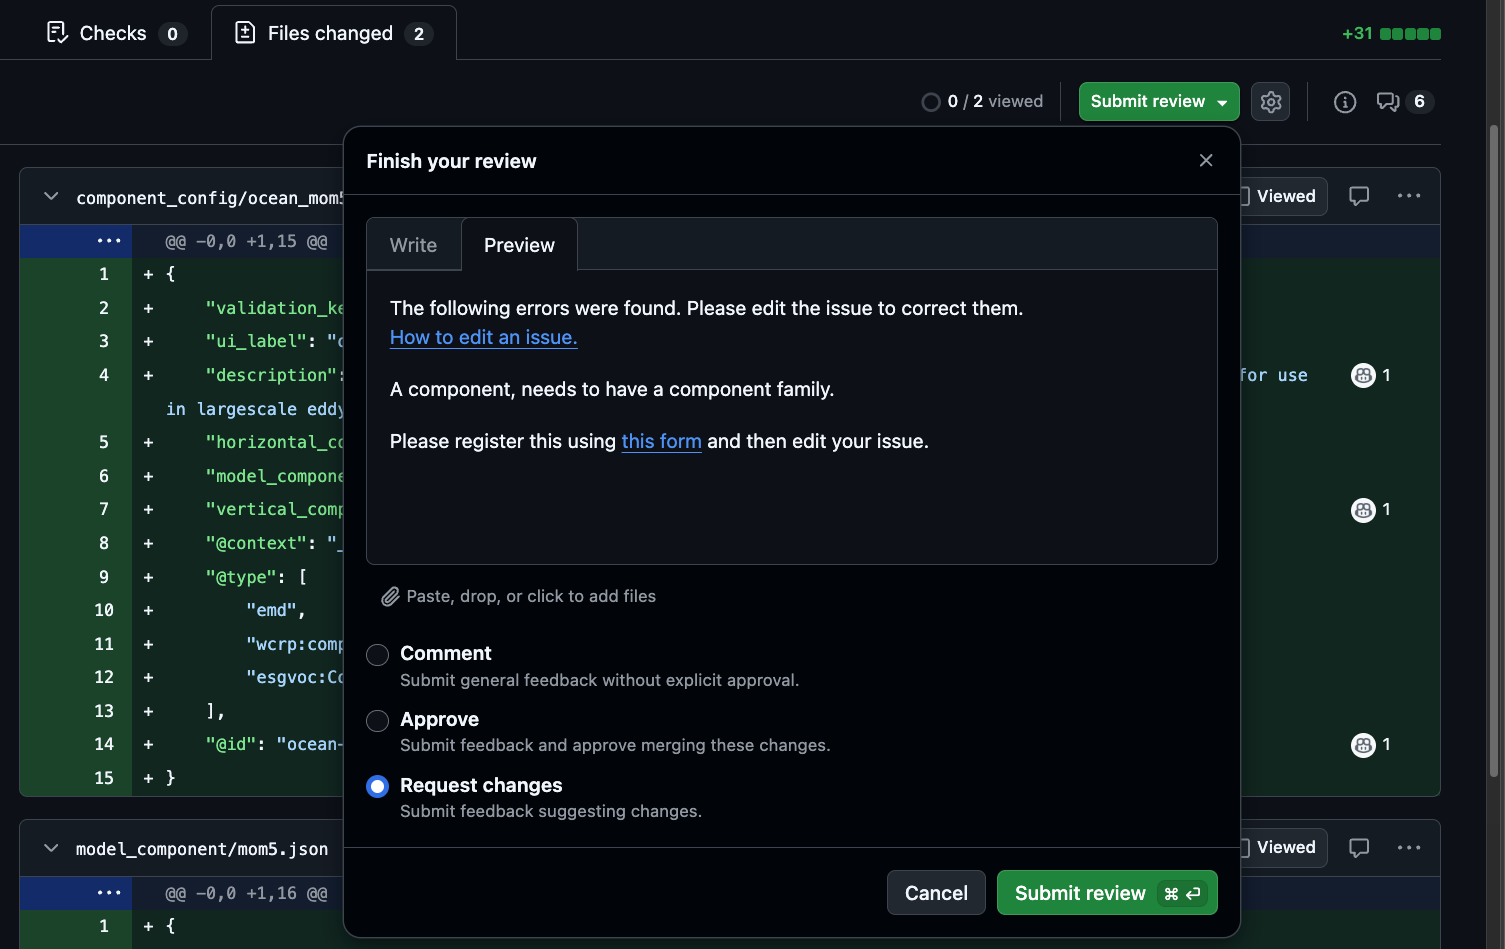
Task: Click the bot avatar comment on line 14
Action: [x=1363, y=745]
